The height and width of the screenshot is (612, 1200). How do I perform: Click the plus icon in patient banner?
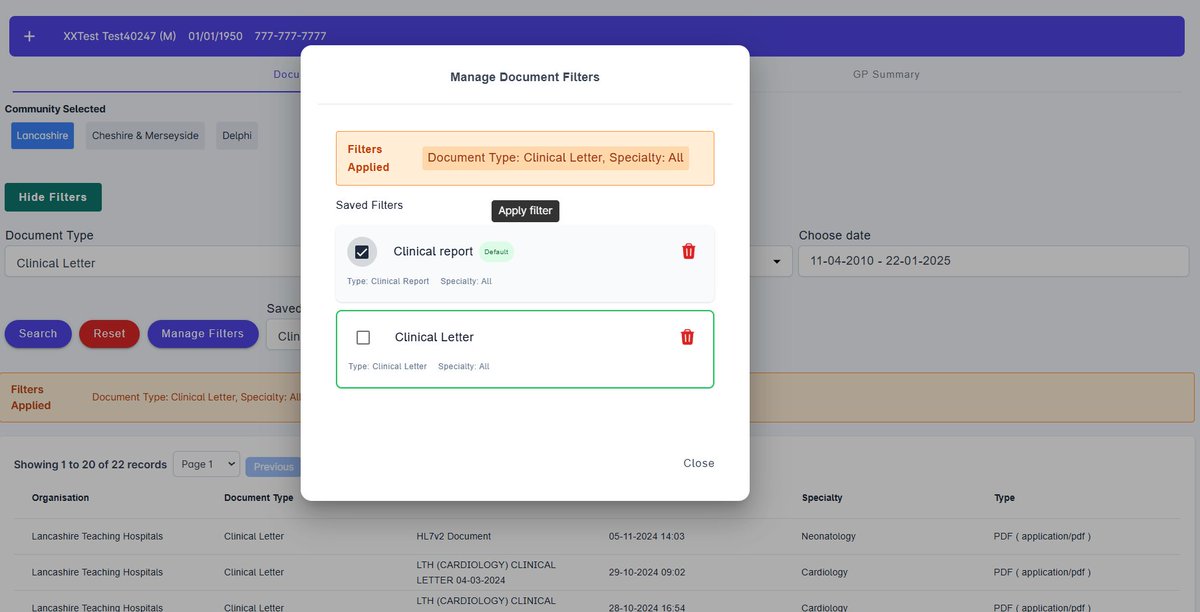point(29,36)
